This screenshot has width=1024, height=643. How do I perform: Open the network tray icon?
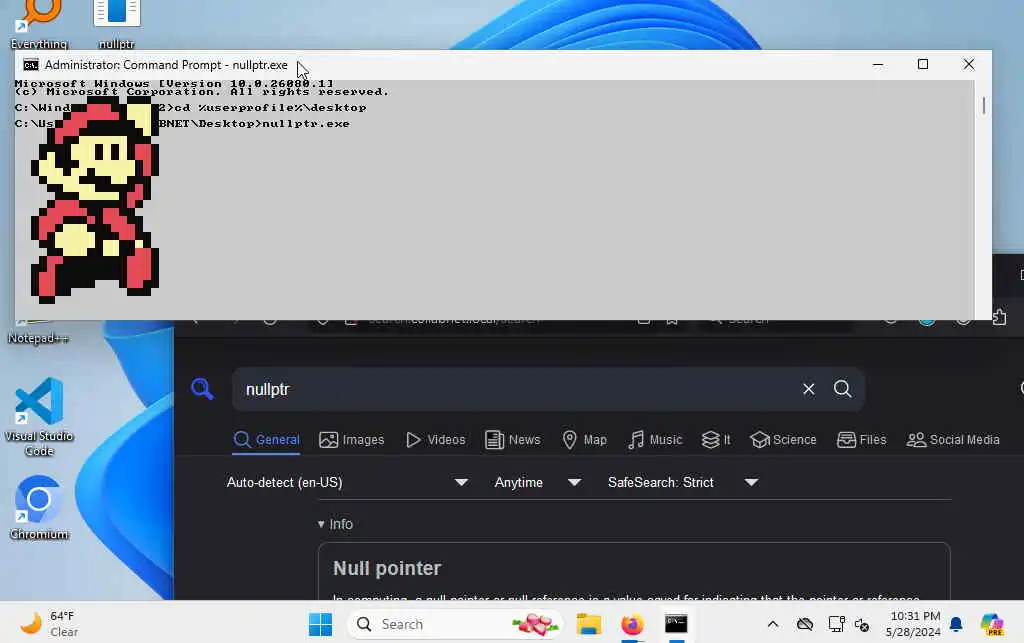click(836, 625)
